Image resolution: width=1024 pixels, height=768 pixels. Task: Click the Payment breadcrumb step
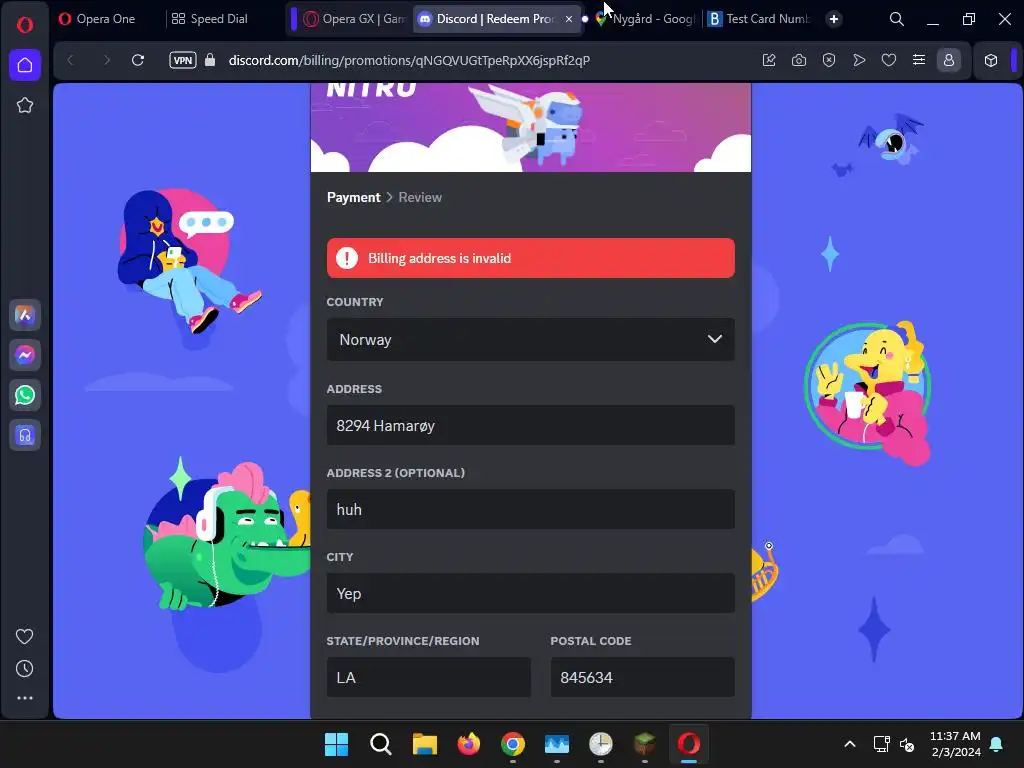pos(353,197)
